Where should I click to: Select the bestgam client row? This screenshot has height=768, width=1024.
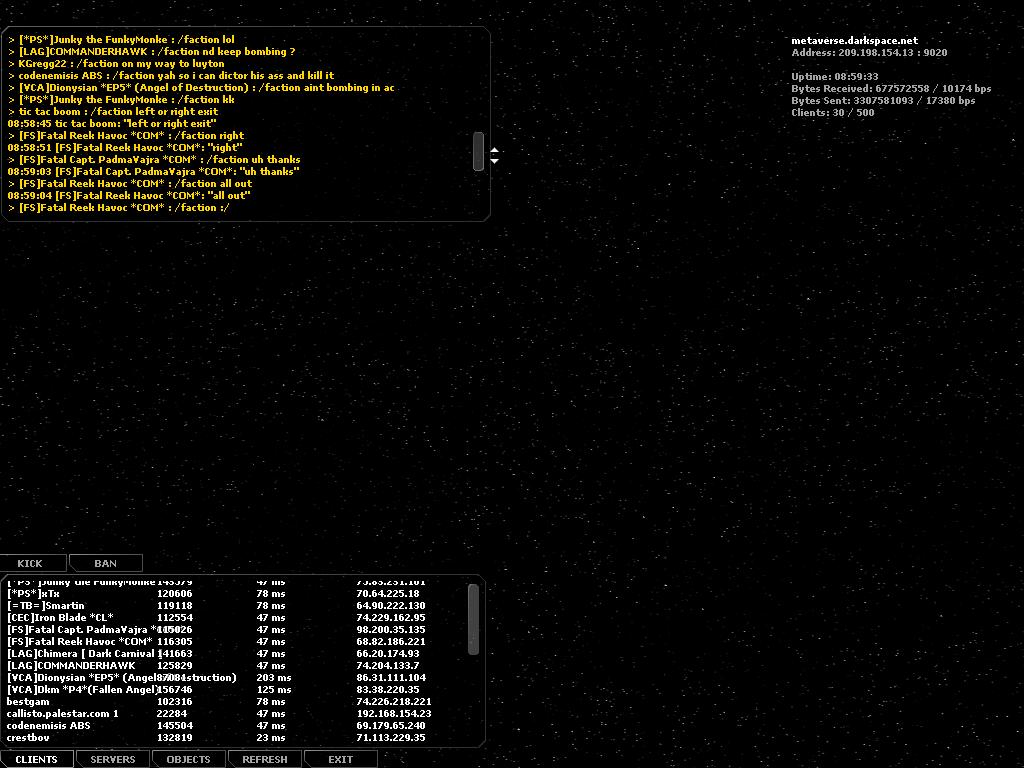pyautogui.click(x=28, y=702)
